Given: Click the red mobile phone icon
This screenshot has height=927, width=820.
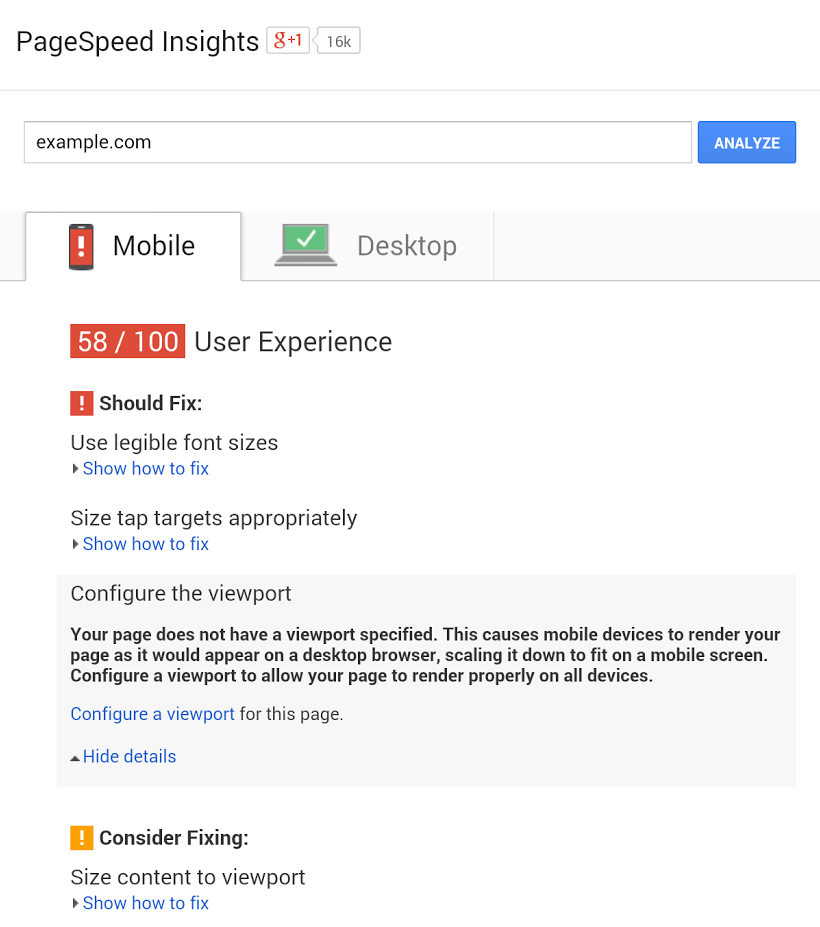Looking at the screenshot, I should coord(81,247).
